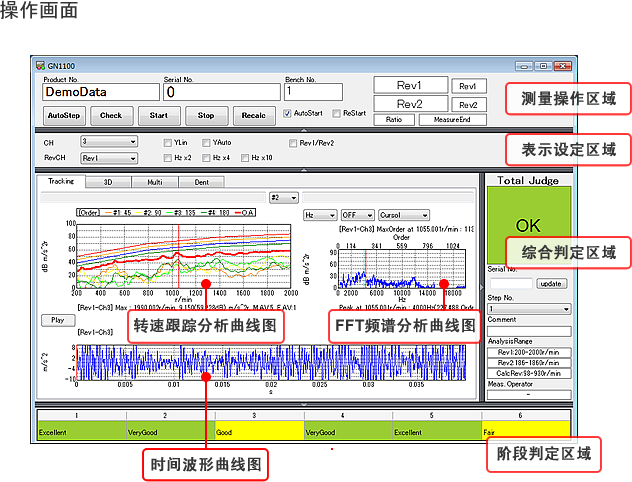This screenshot has width=632, height=482.
Task: Click the update button beside the serial field
Action: (x=552, y=283)
